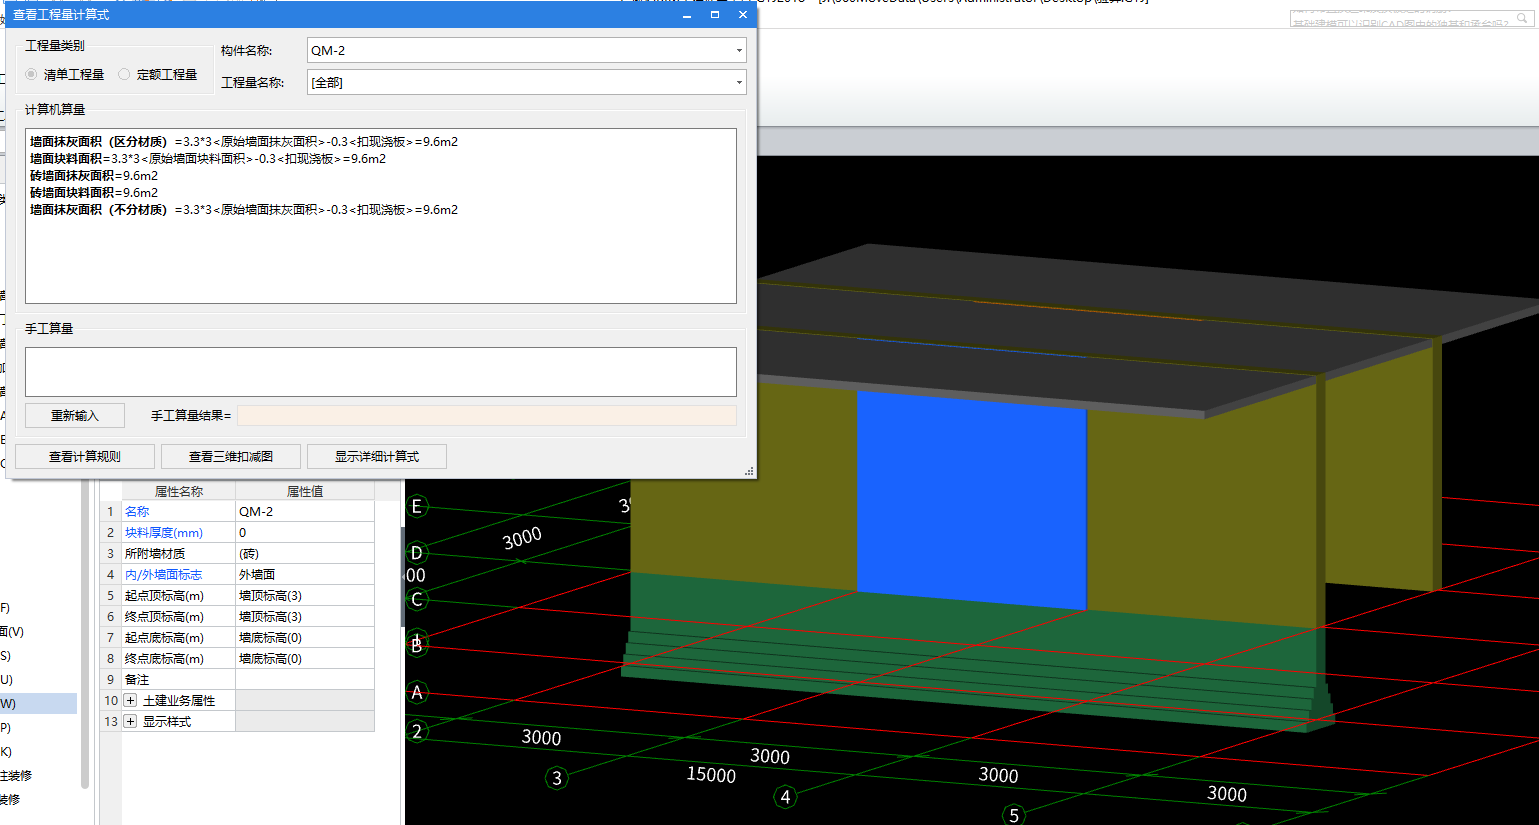
Task: Click the 手工算量结果 result field
Action: (x=487, y=415)
